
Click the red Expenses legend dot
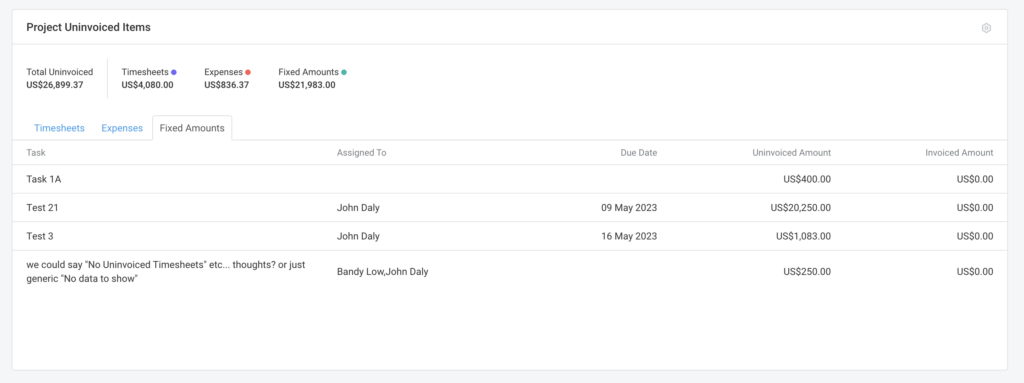coord(248,73)
